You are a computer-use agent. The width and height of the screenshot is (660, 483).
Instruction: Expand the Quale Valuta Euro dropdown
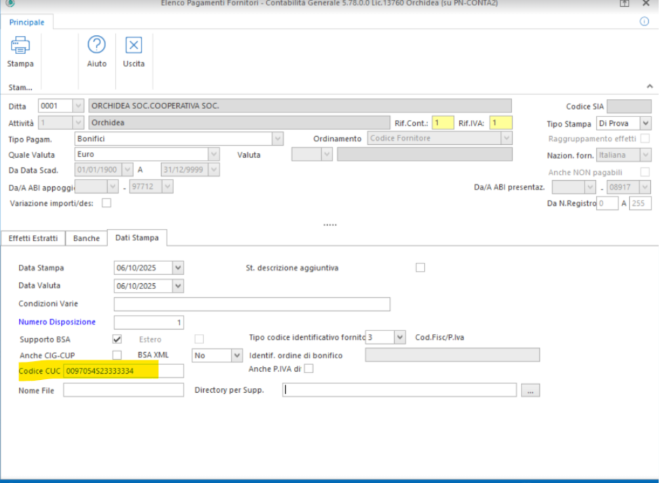[x=214, y=154]
